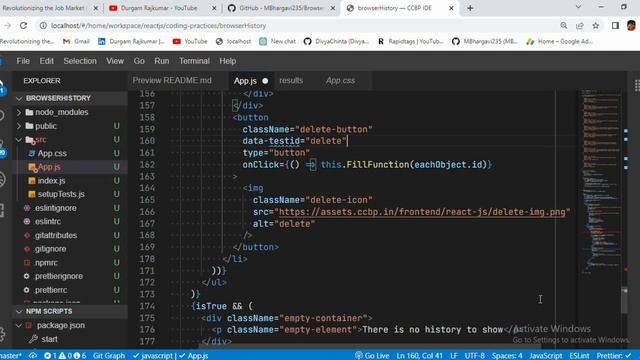640x360 pixels.
Task: Open the View menu
Action: click(115, 61)
